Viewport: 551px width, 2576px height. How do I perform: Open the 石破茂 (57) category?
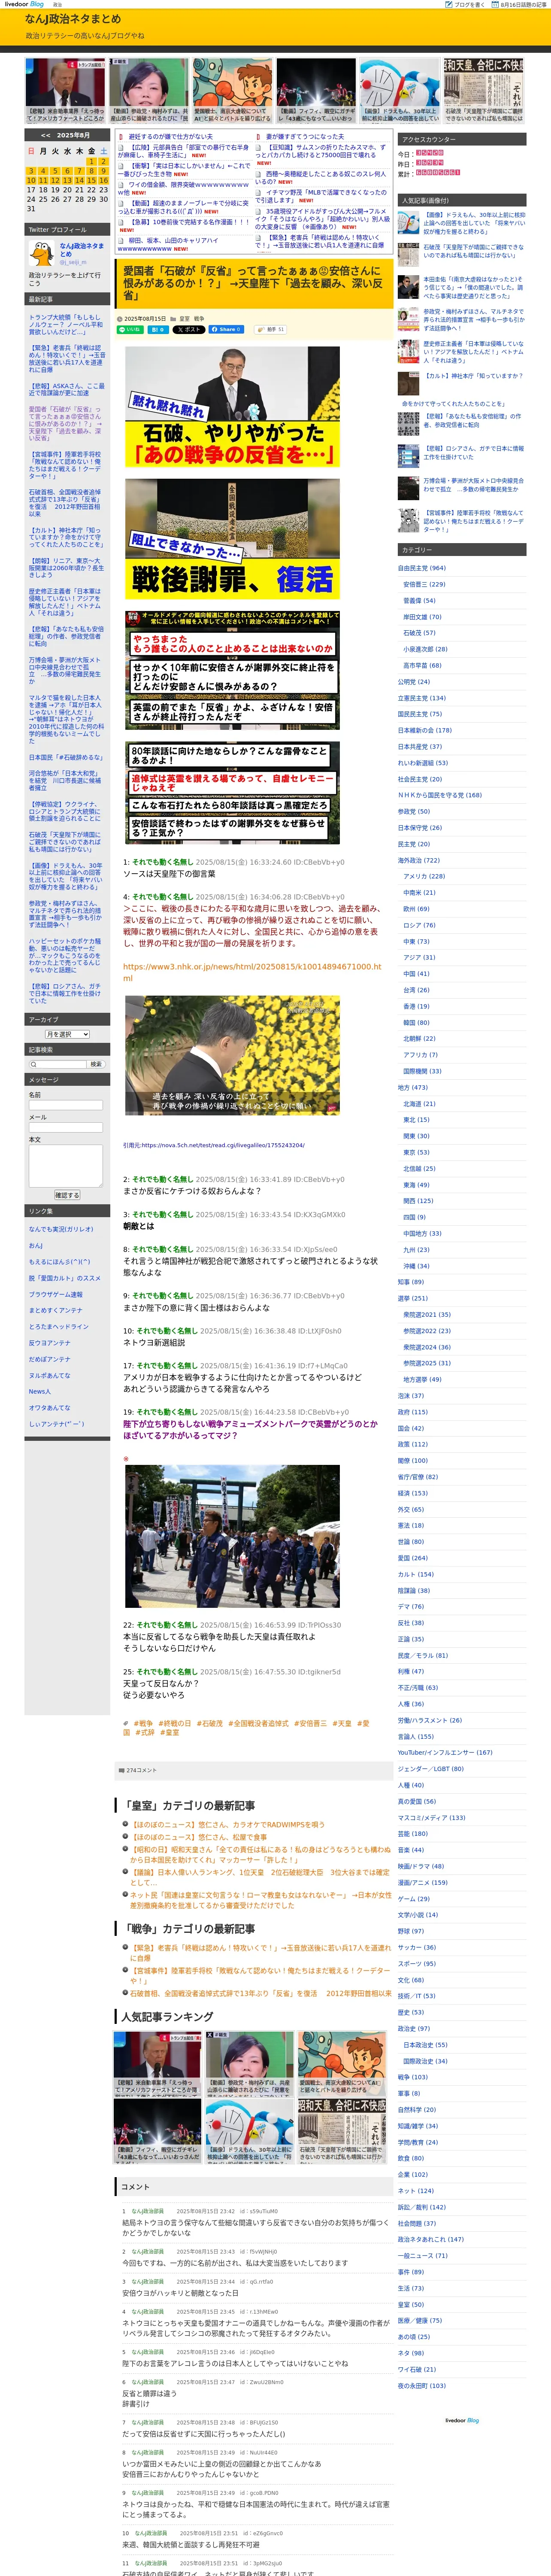pyautogui.click(x=419, y=632)
